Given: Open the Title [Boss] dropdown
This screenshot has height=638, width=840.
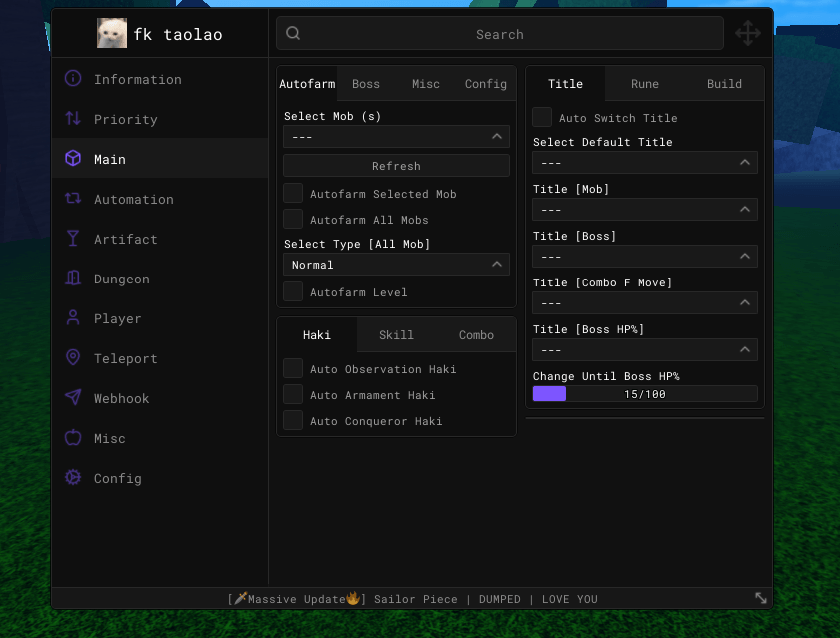Looking at the screenshot, I should 645,257.
